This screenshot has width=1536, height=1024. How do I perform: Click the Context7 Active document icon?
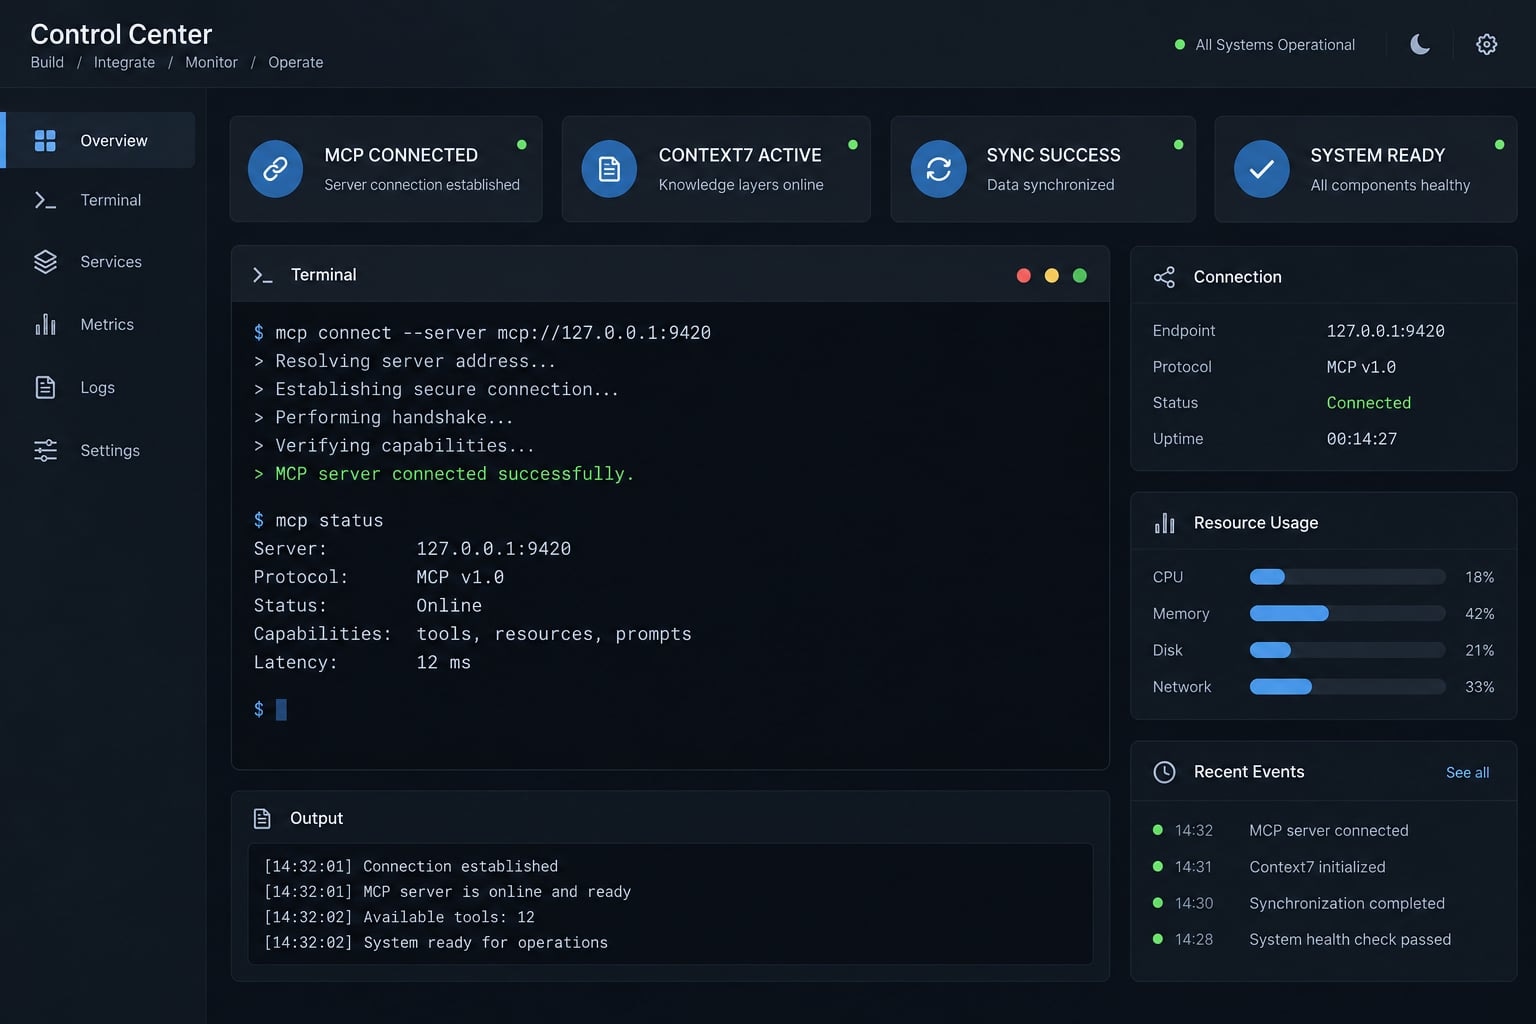coord(609,169)
